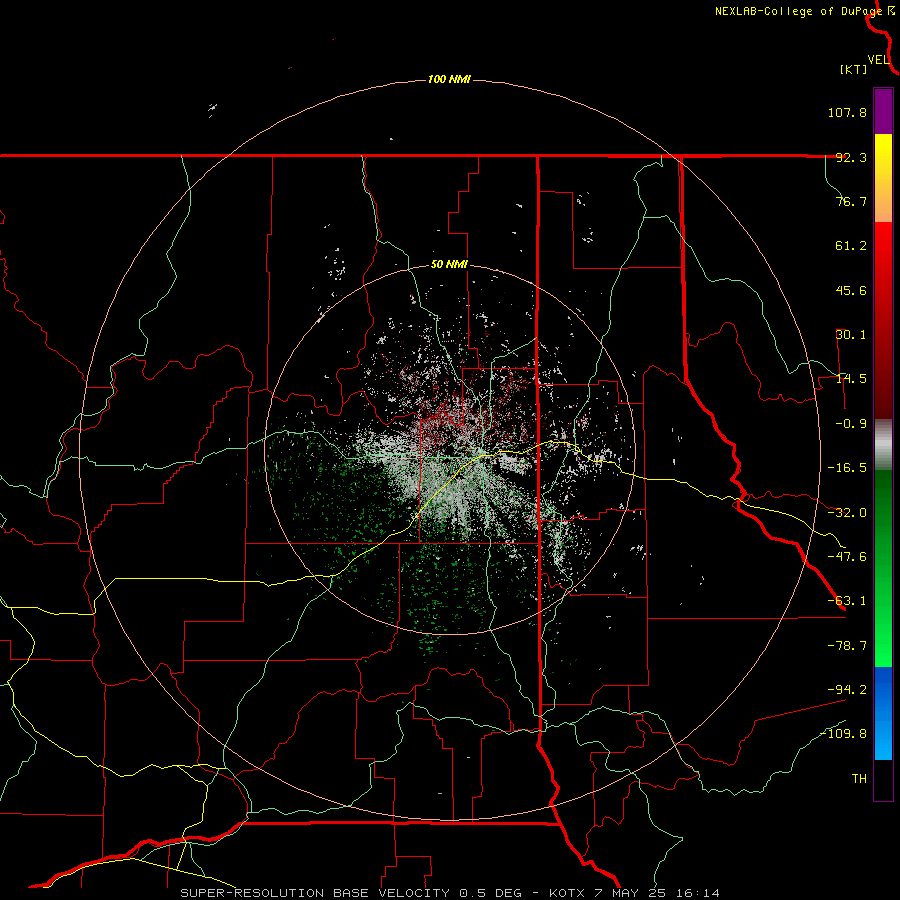Select the 30.1 velocity scale value
The image size is (900, 900).
[x=851, y=335]
